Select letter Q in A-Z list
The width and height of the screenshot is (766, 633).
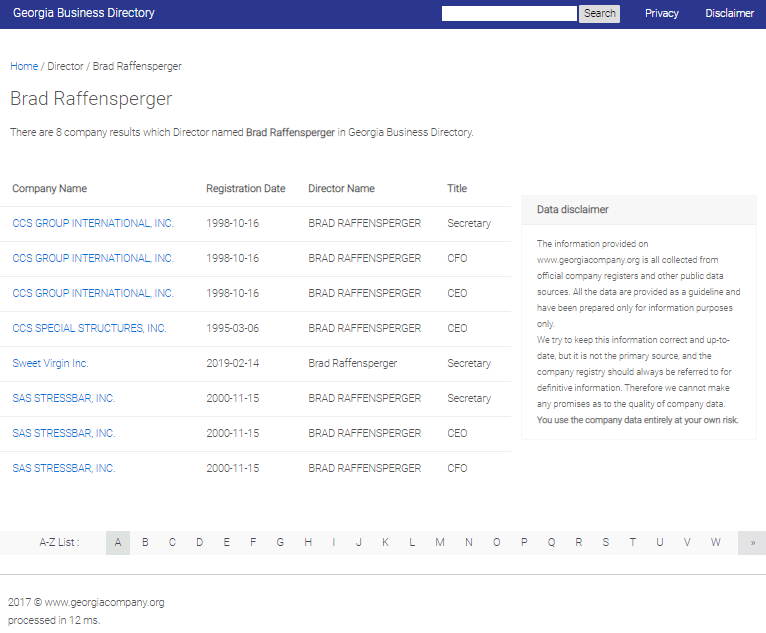click(x=552, y=543)
